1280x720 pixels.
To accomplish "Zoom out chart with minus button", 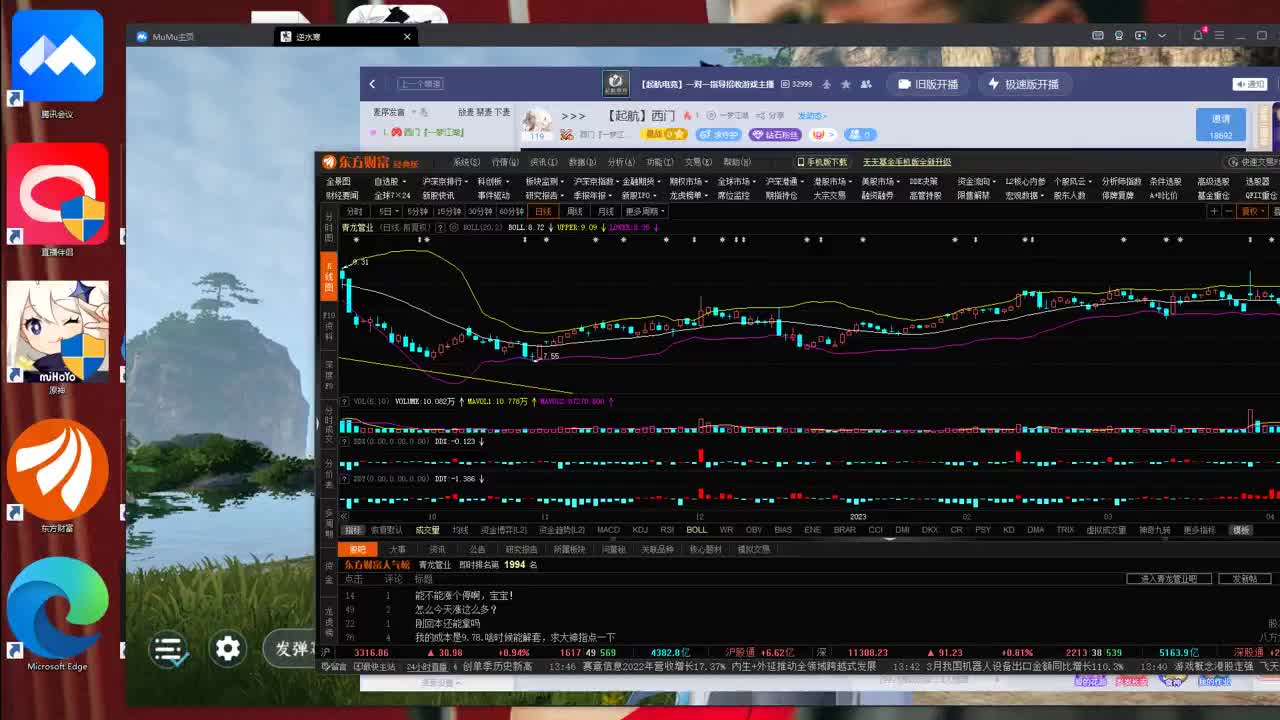I will pos(1228,211).
